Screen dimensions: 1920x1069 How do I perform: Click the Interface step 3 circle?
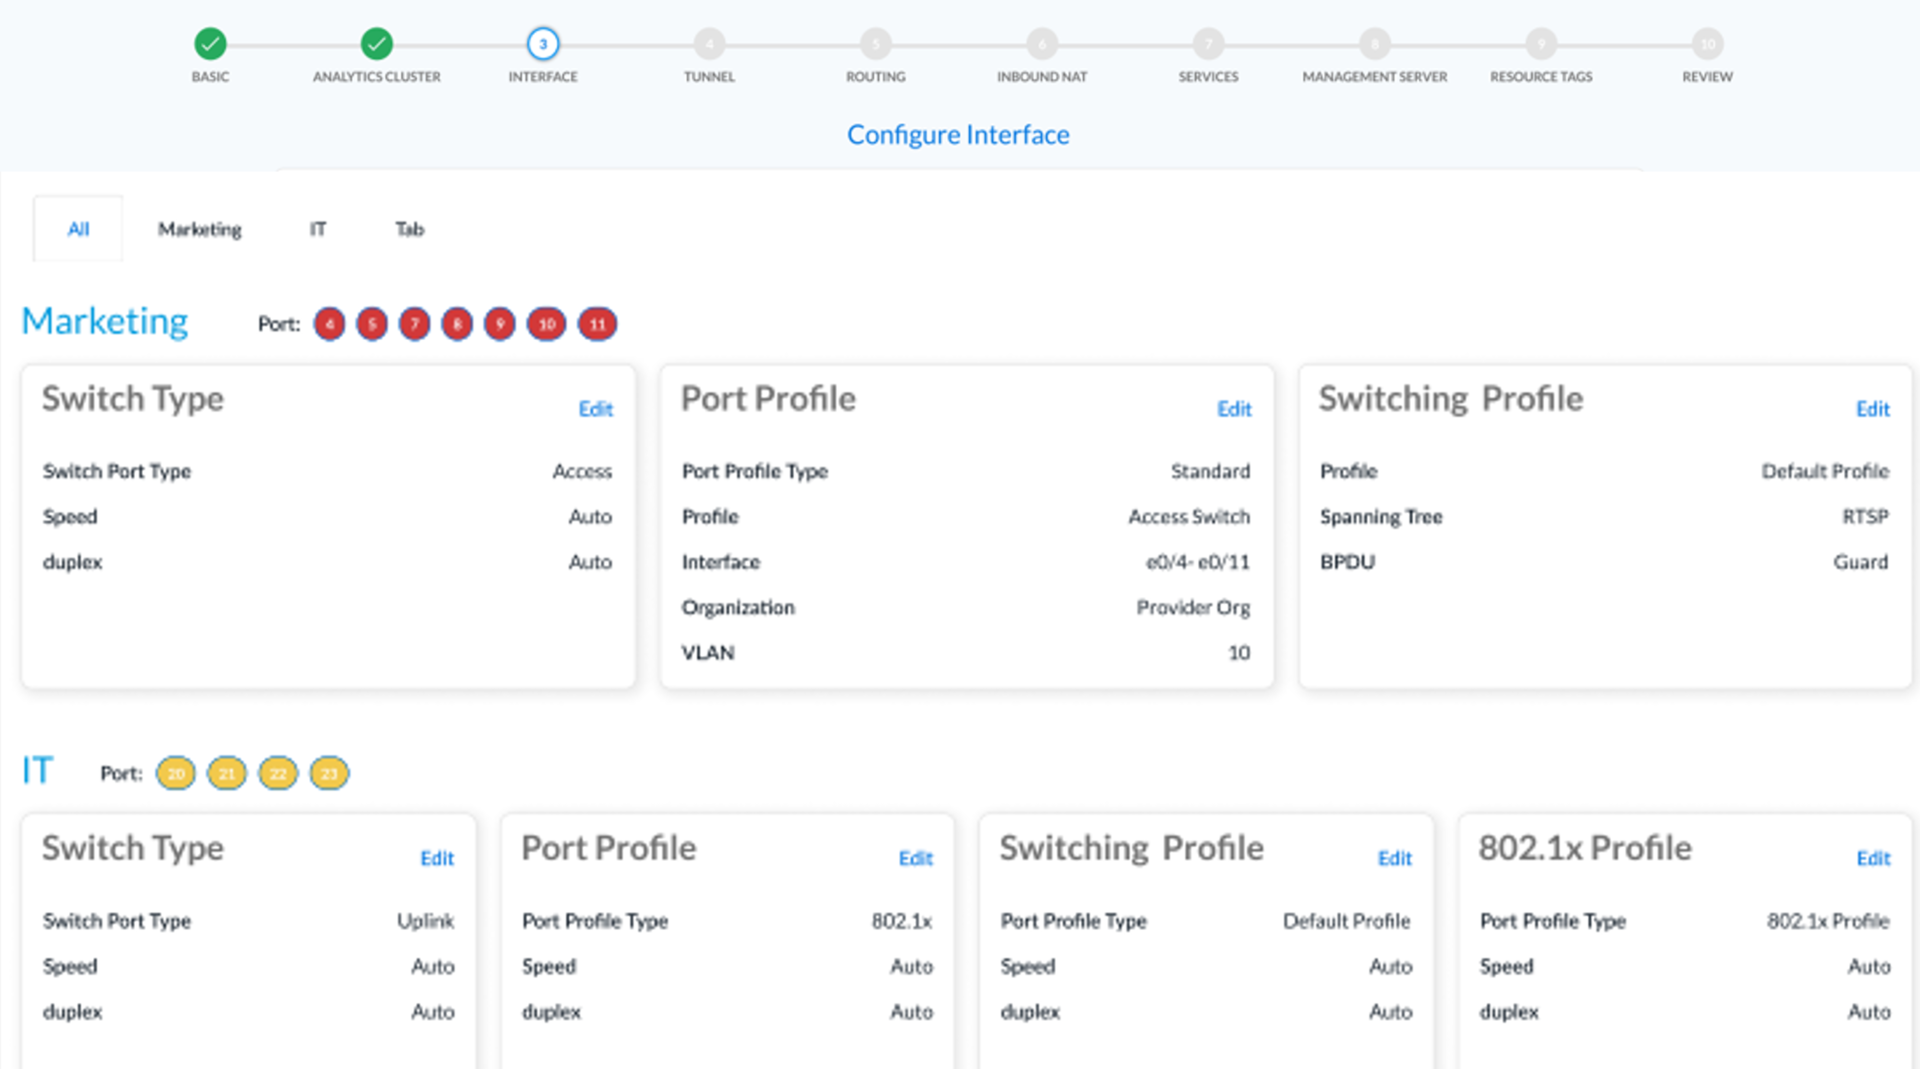[543, 44]
